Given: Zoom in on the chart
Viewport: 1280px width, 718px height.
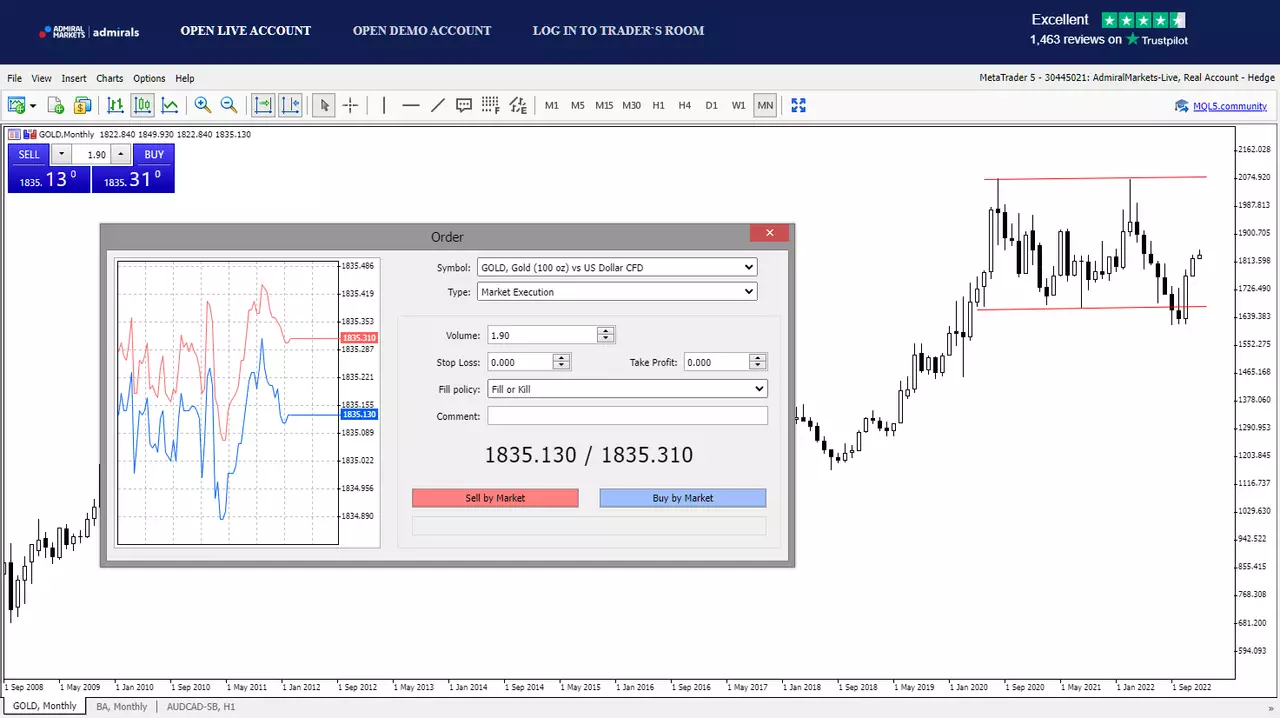Looking at the screenshot, I should (x=203, y=105).
